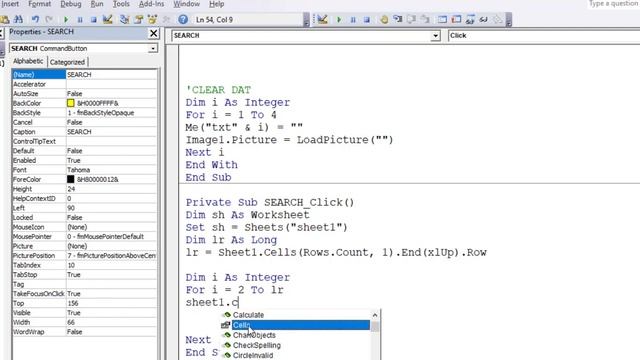
Task: Open the Object Browser icon
Action: click(153, 19)
